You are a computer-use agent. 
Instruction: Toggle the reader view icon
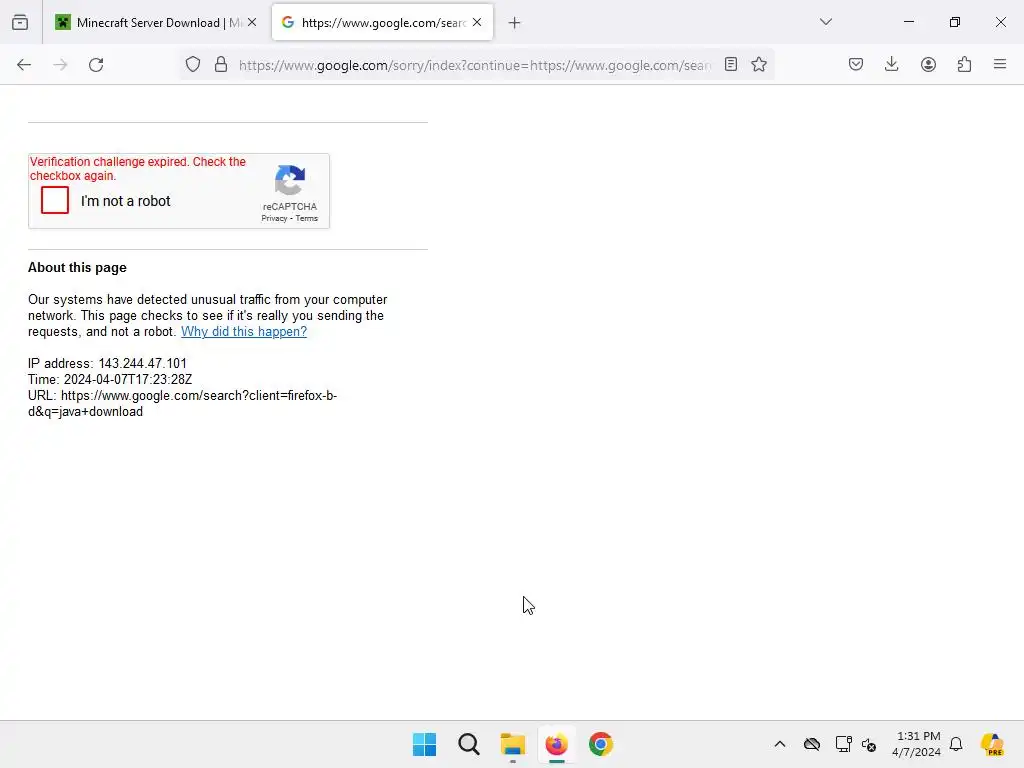point(731,65)
